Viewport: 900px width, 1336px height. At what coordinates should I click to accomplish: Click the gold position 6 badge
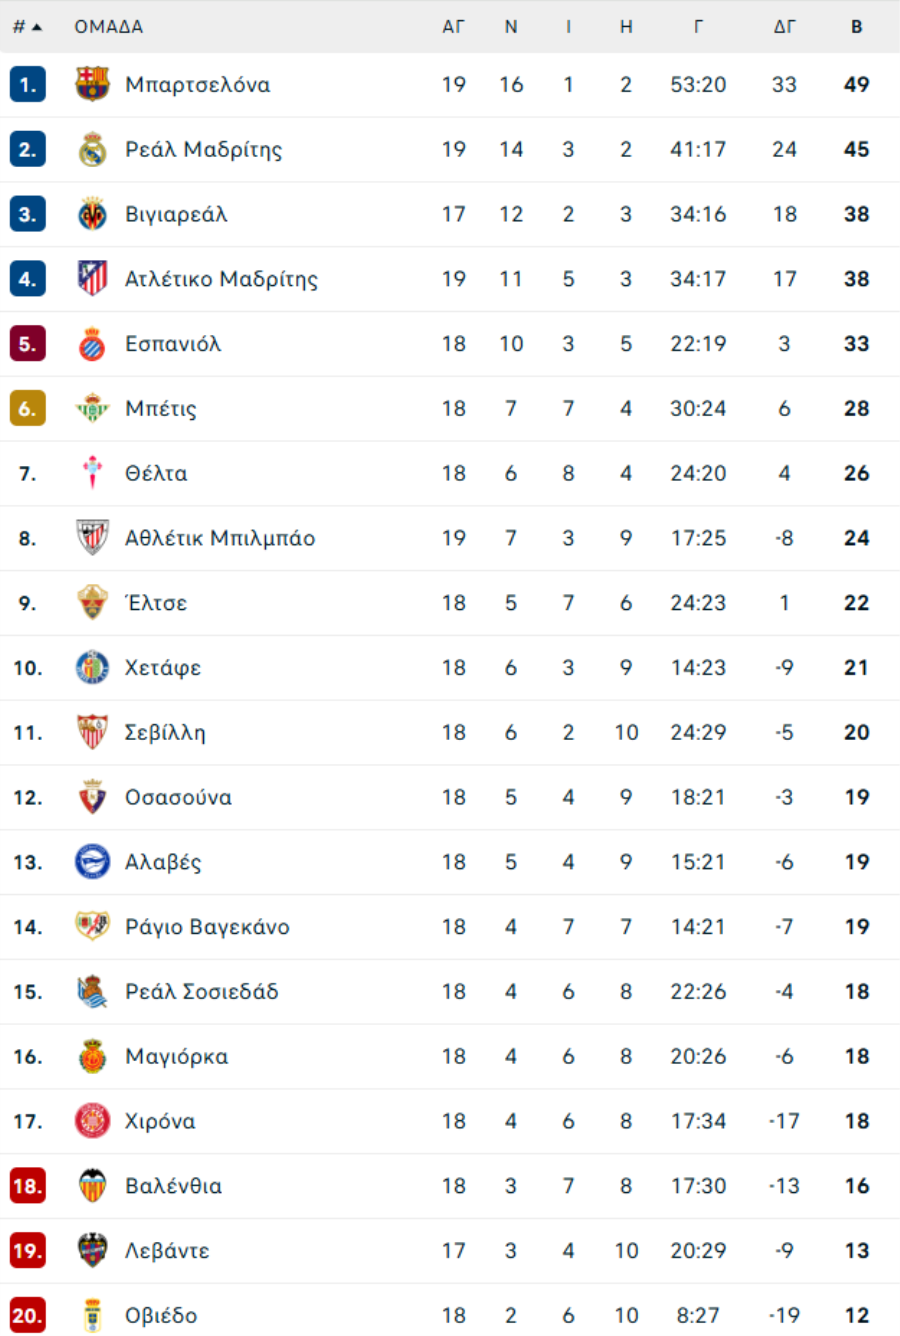[x=27, y=408]
